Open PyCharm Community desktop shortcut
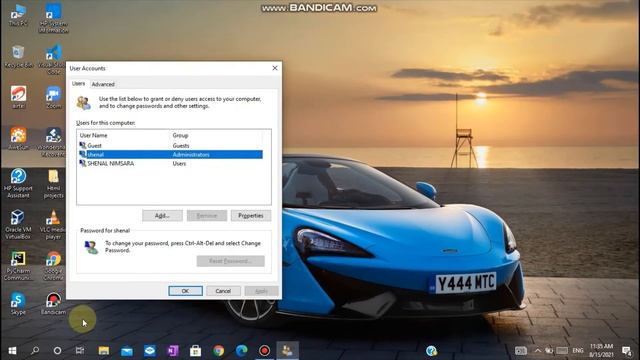 point(18,266)
